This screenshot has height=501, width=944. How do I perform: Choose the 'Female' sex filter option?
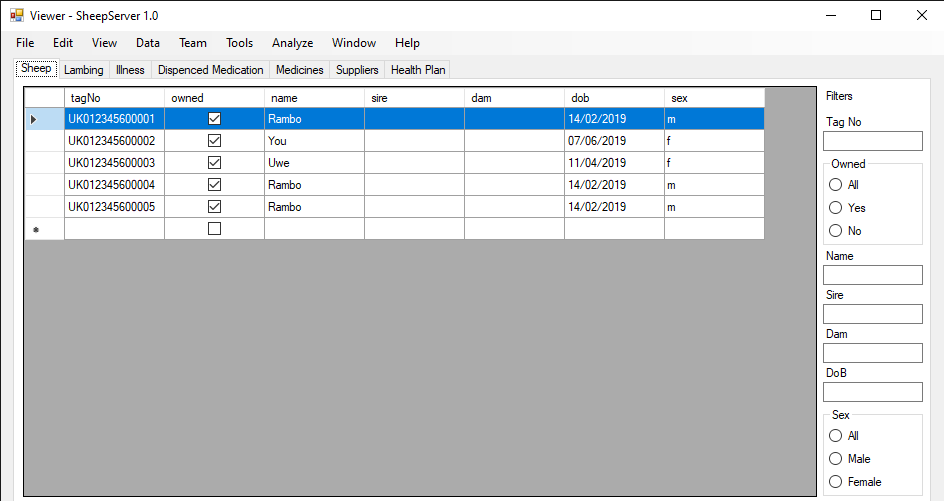[x=836, y=482]
